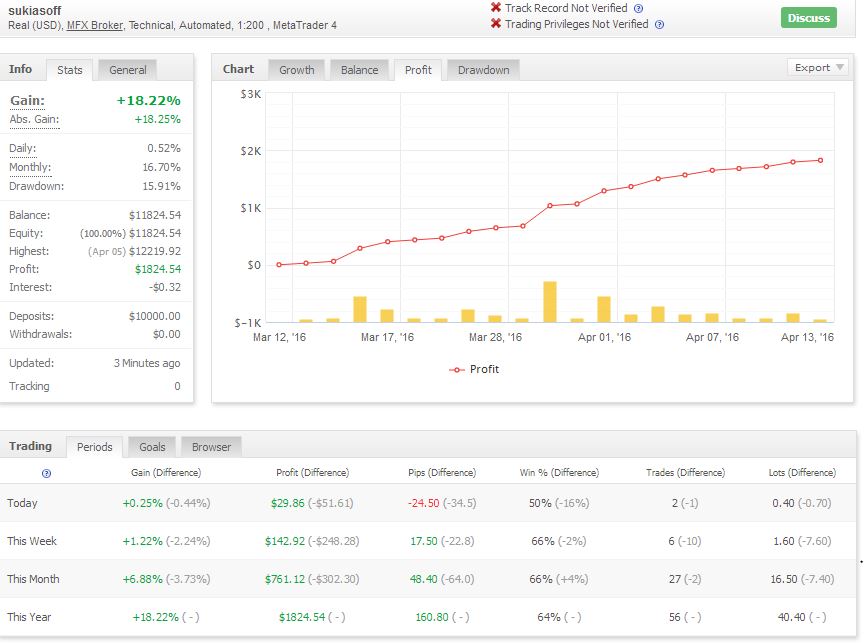This screenshot has height=644, width=864.
Task: Click This Year trades 56 cell
Action: point(685,617)
